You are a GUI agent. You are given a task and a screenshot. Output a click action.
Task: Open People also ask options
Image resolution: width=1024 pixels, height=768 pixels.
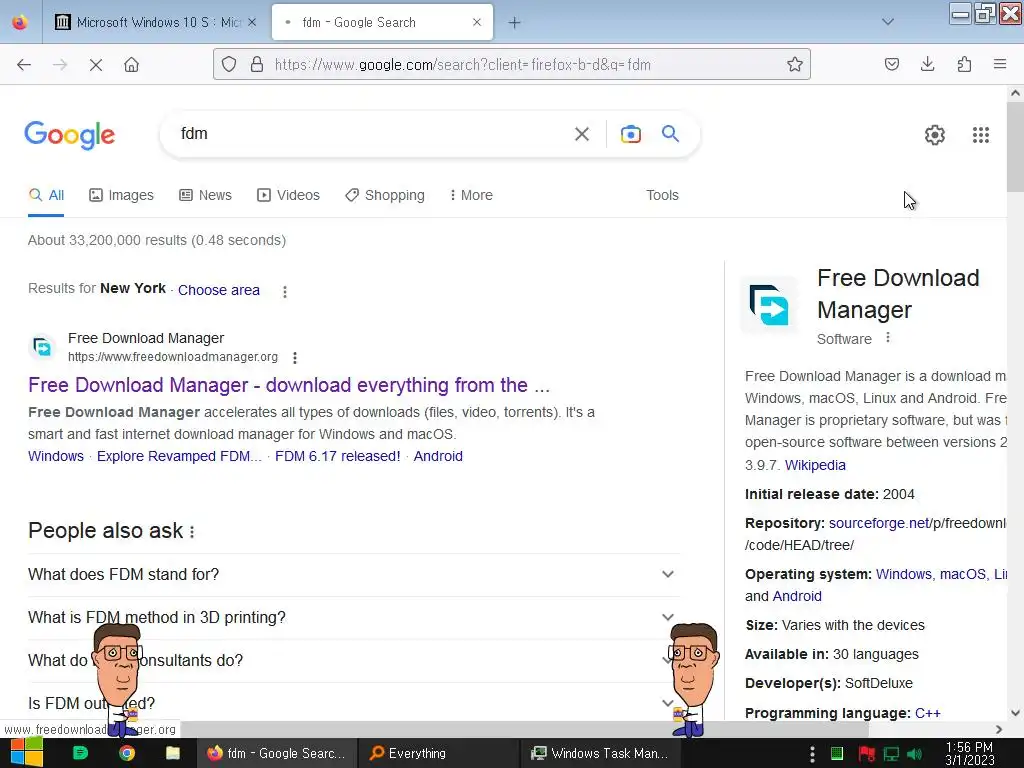tap(192, 532)
